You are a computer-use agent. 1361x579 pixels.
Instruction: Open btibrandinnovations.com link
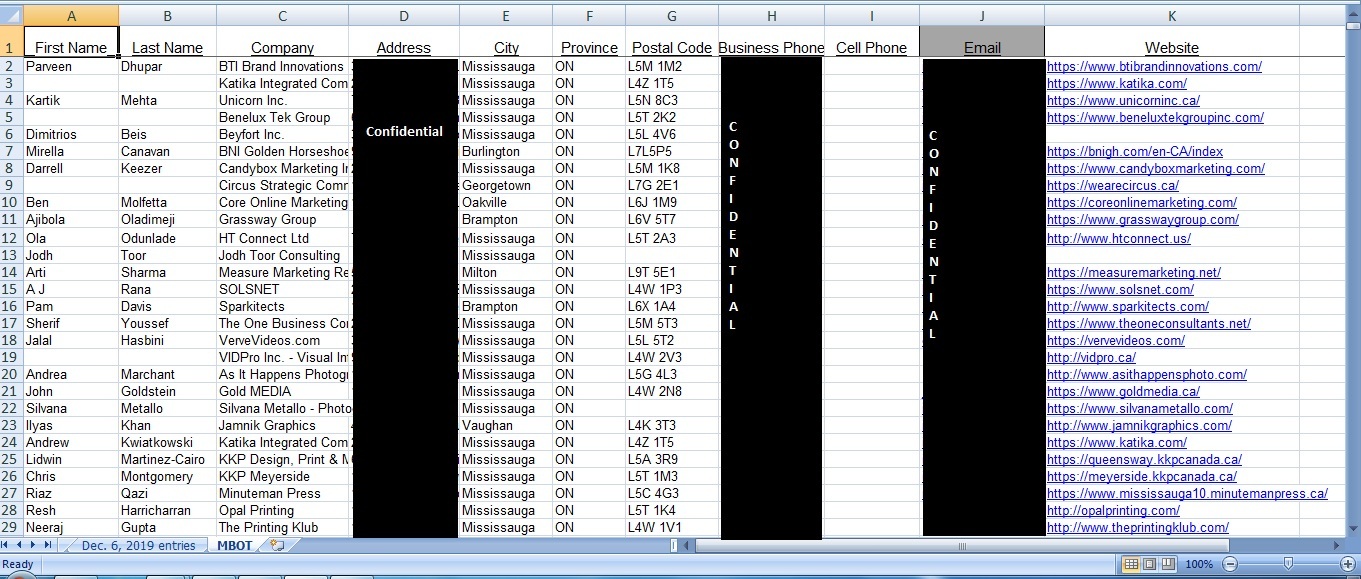pos(1154,67)
